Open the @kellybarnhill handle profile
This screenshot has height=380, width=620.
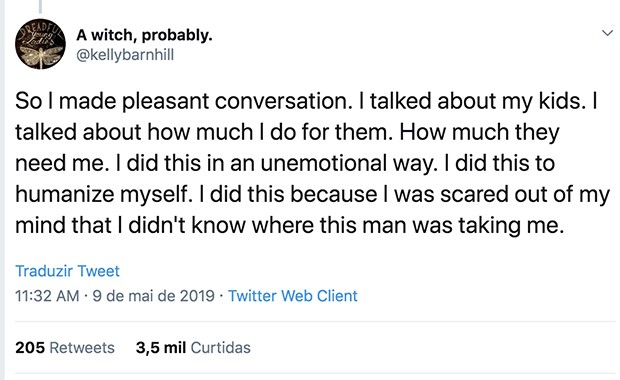[125, 55]
